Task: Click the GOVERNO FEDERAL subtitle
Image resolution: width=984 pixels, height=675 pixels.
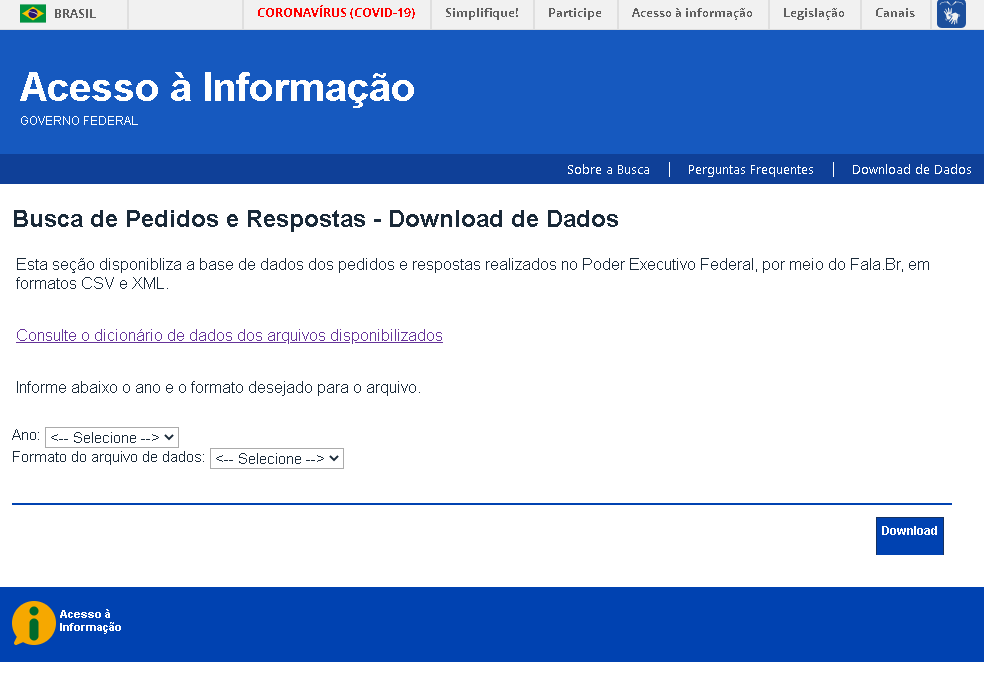Action: [x=79, y=121]
